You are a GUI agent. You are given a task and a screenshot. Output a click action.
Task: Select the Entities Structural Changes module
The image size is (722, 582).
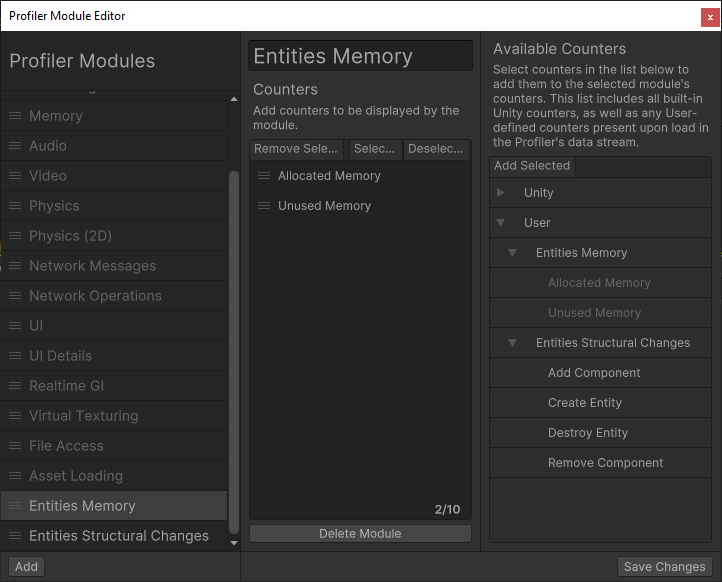click(114, 535)
